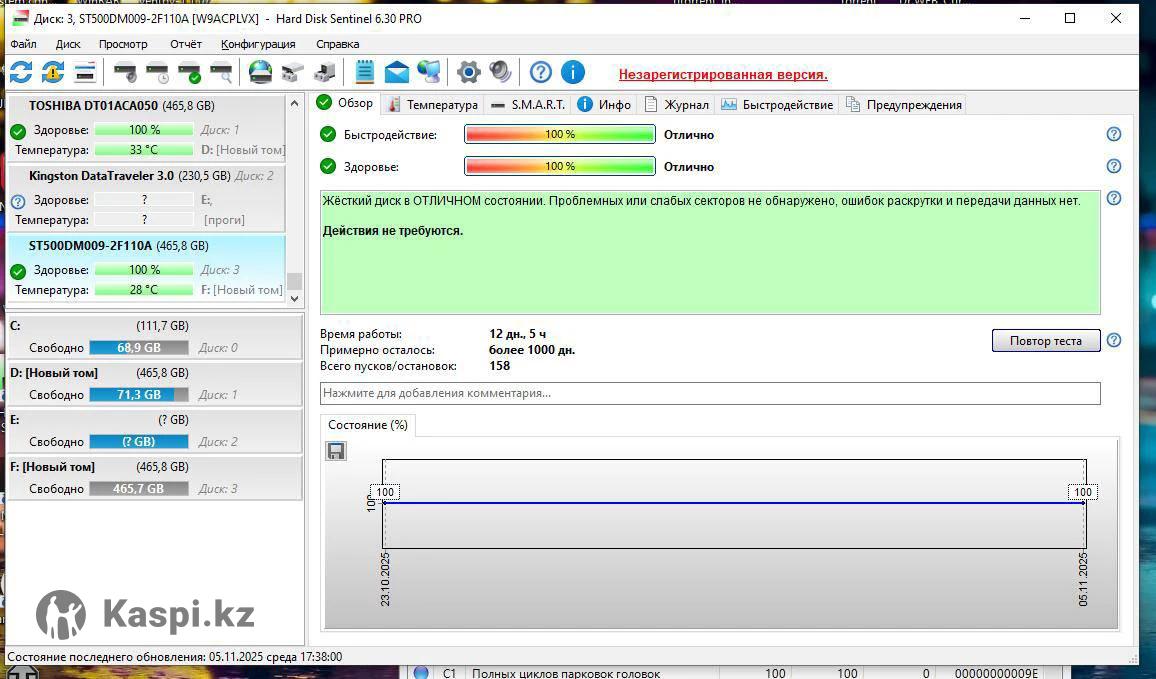Screen dimensions: 1156x679
Task: Click the disk with clock toolbar icon
Action: tap(157, 72)
